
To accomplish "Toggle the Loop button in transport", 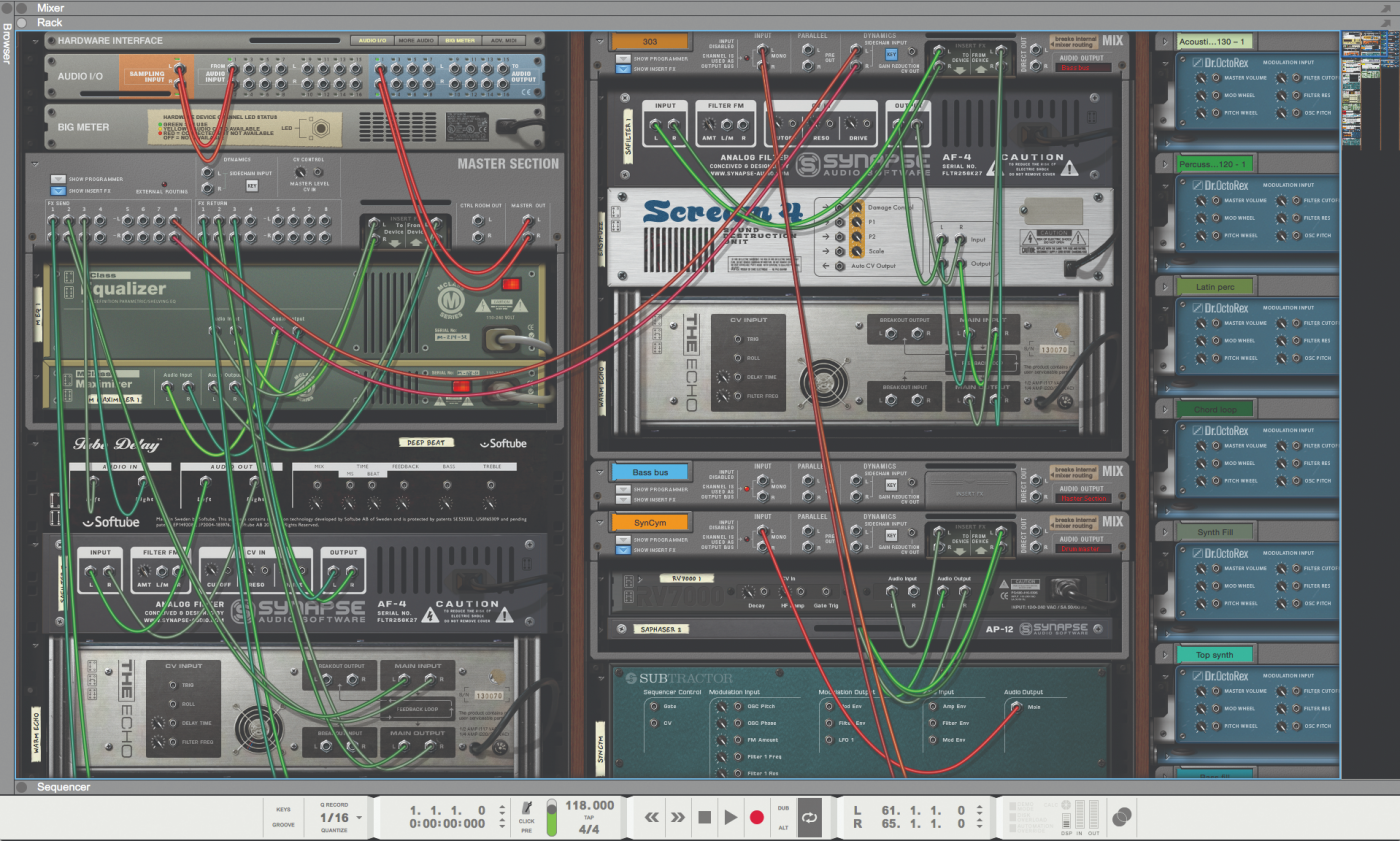I will pyautogui.click(x=810, y=817).
